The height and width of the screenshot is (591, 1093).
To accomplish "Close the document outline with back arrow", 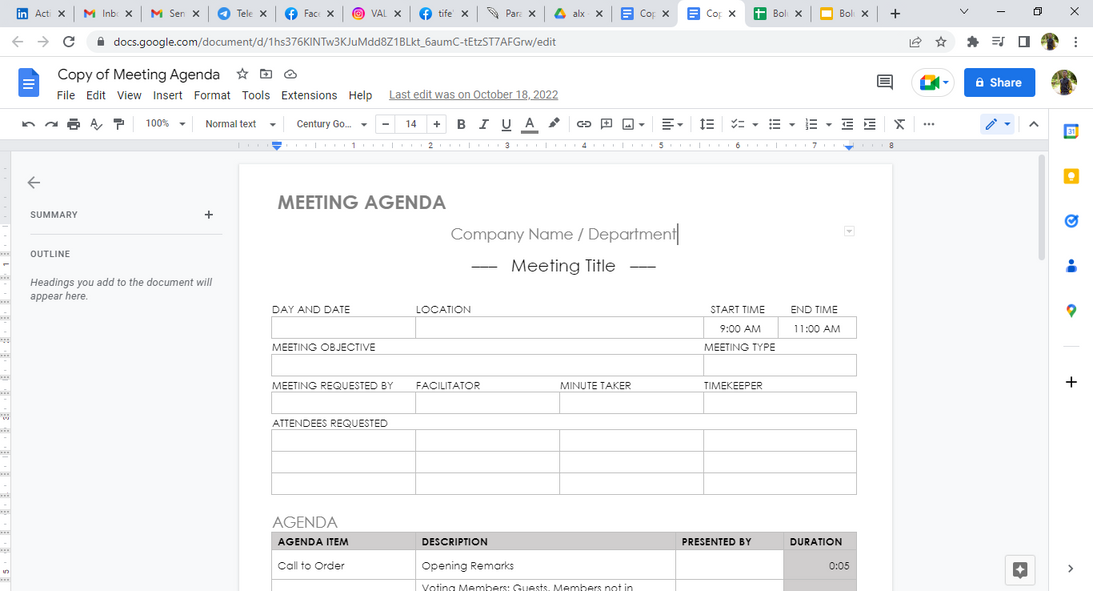I will tap(33, 183).
